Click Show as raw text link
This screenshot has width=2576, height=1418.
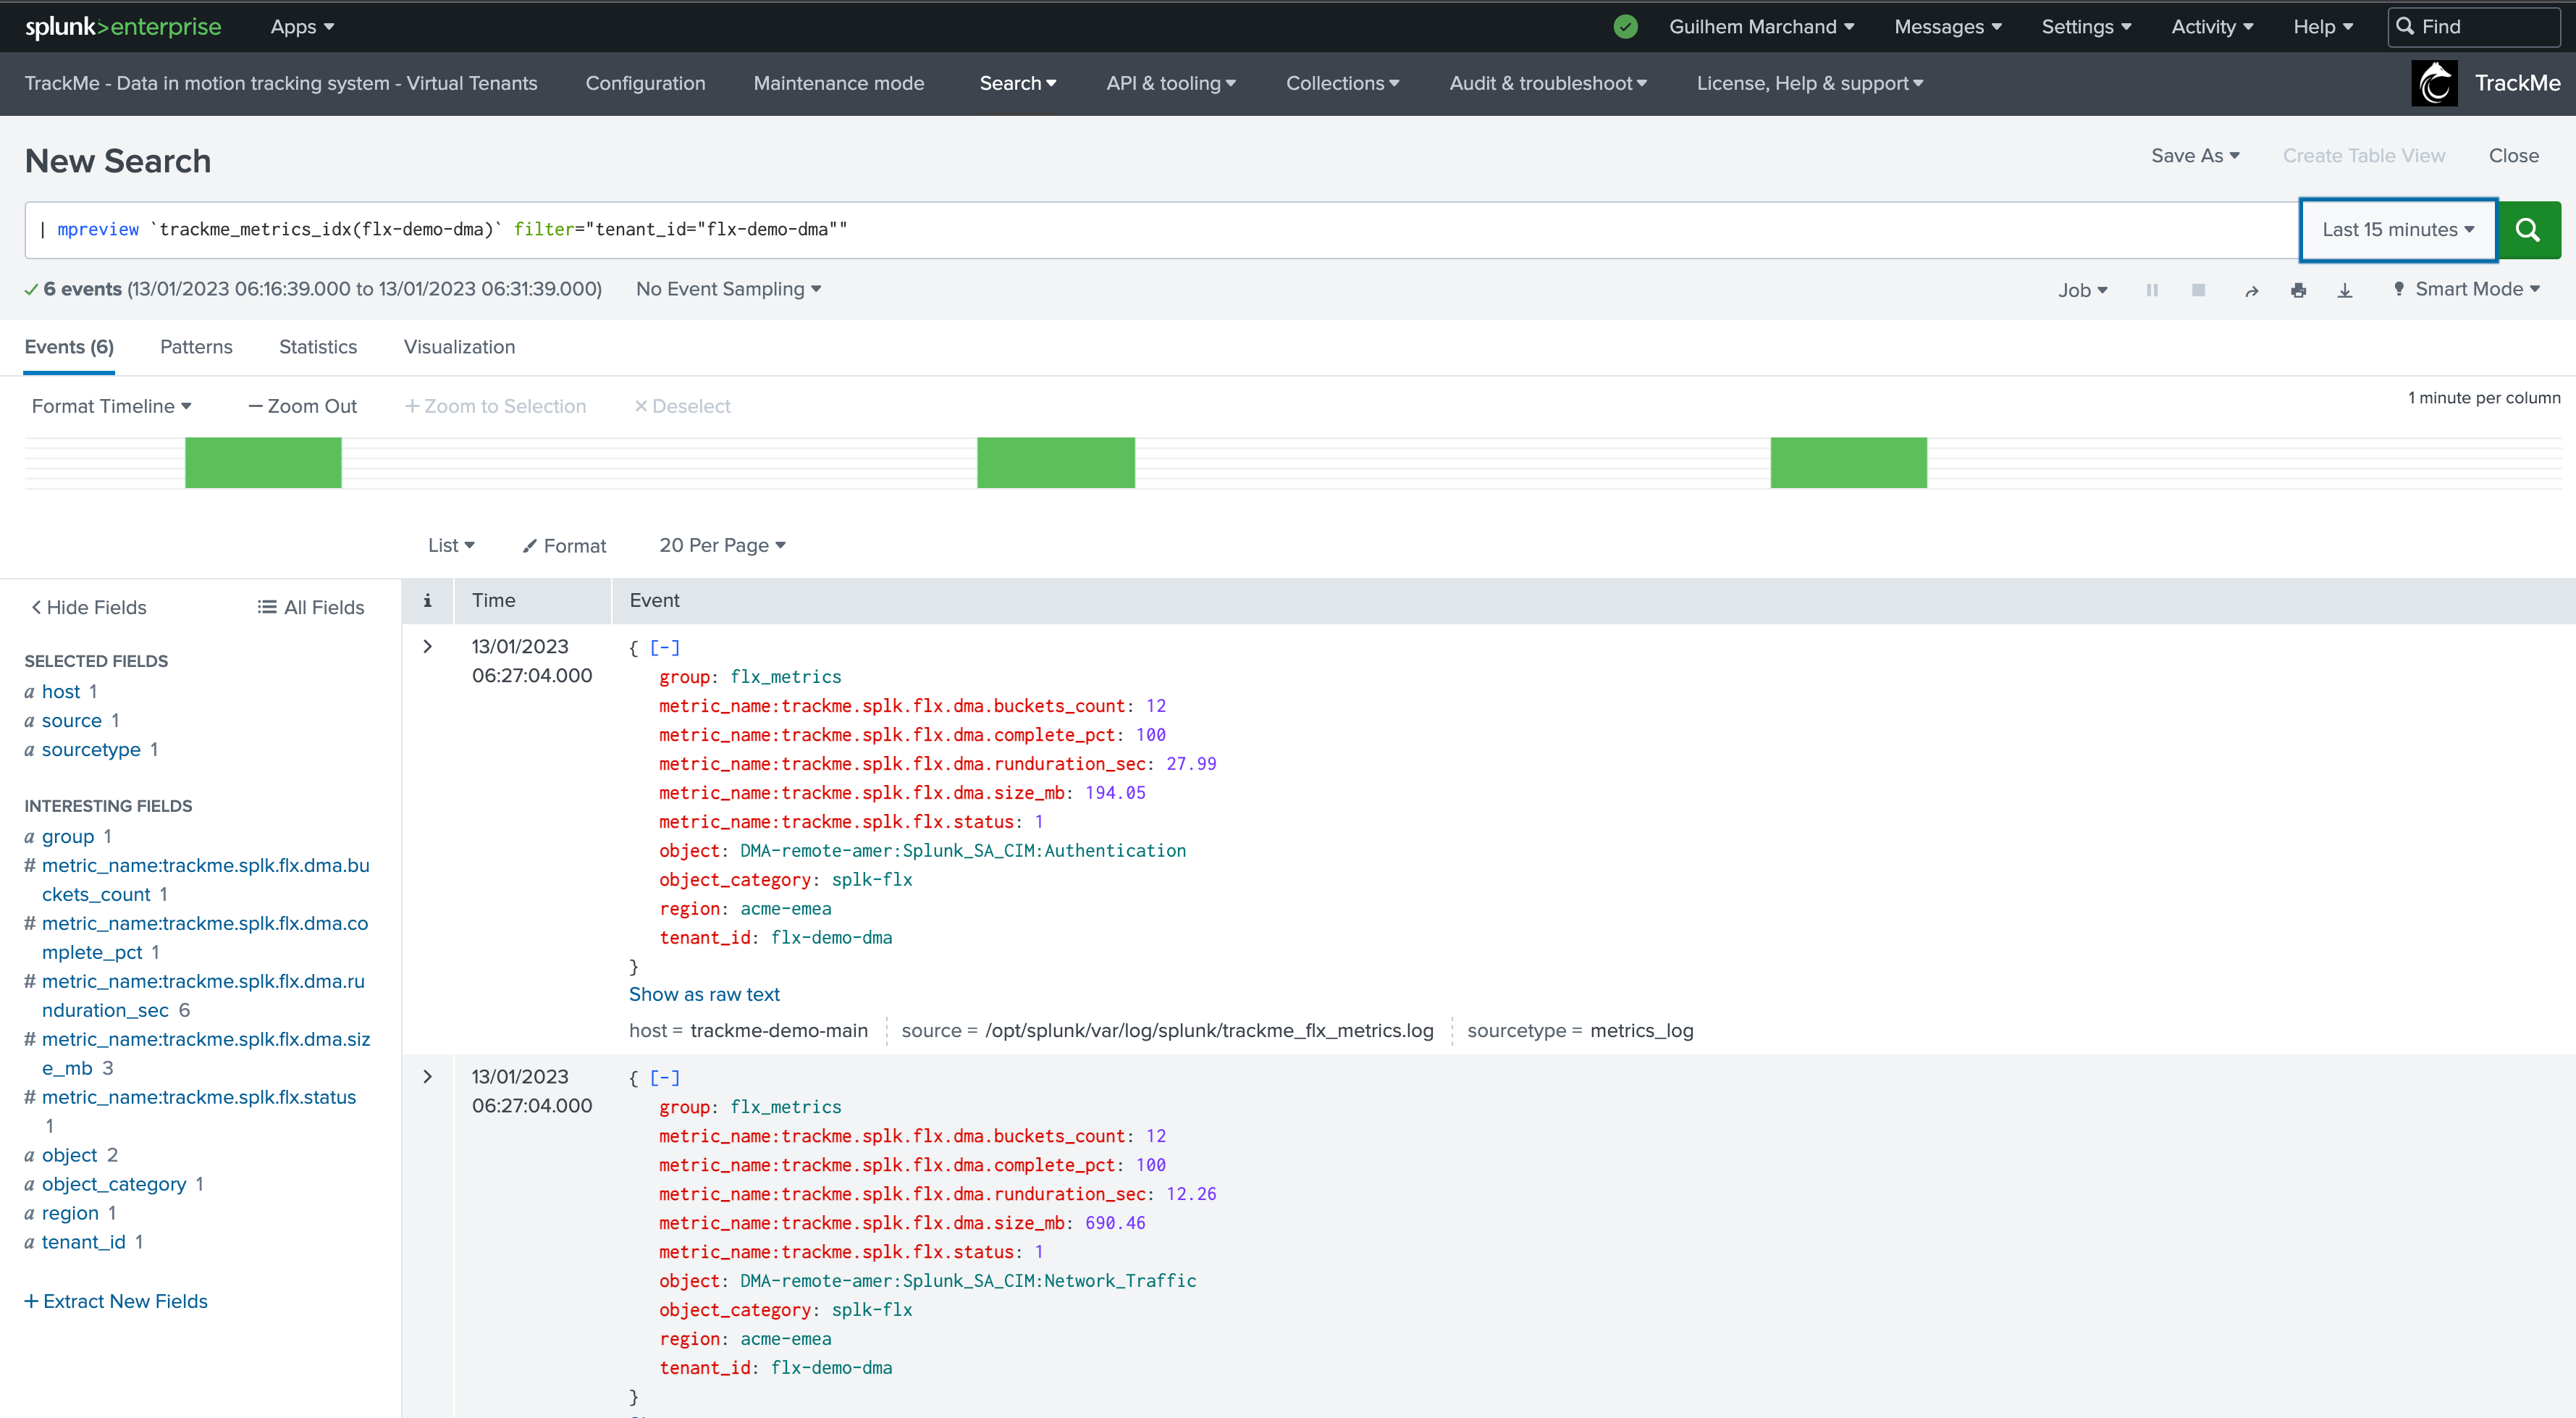[704, 994]
